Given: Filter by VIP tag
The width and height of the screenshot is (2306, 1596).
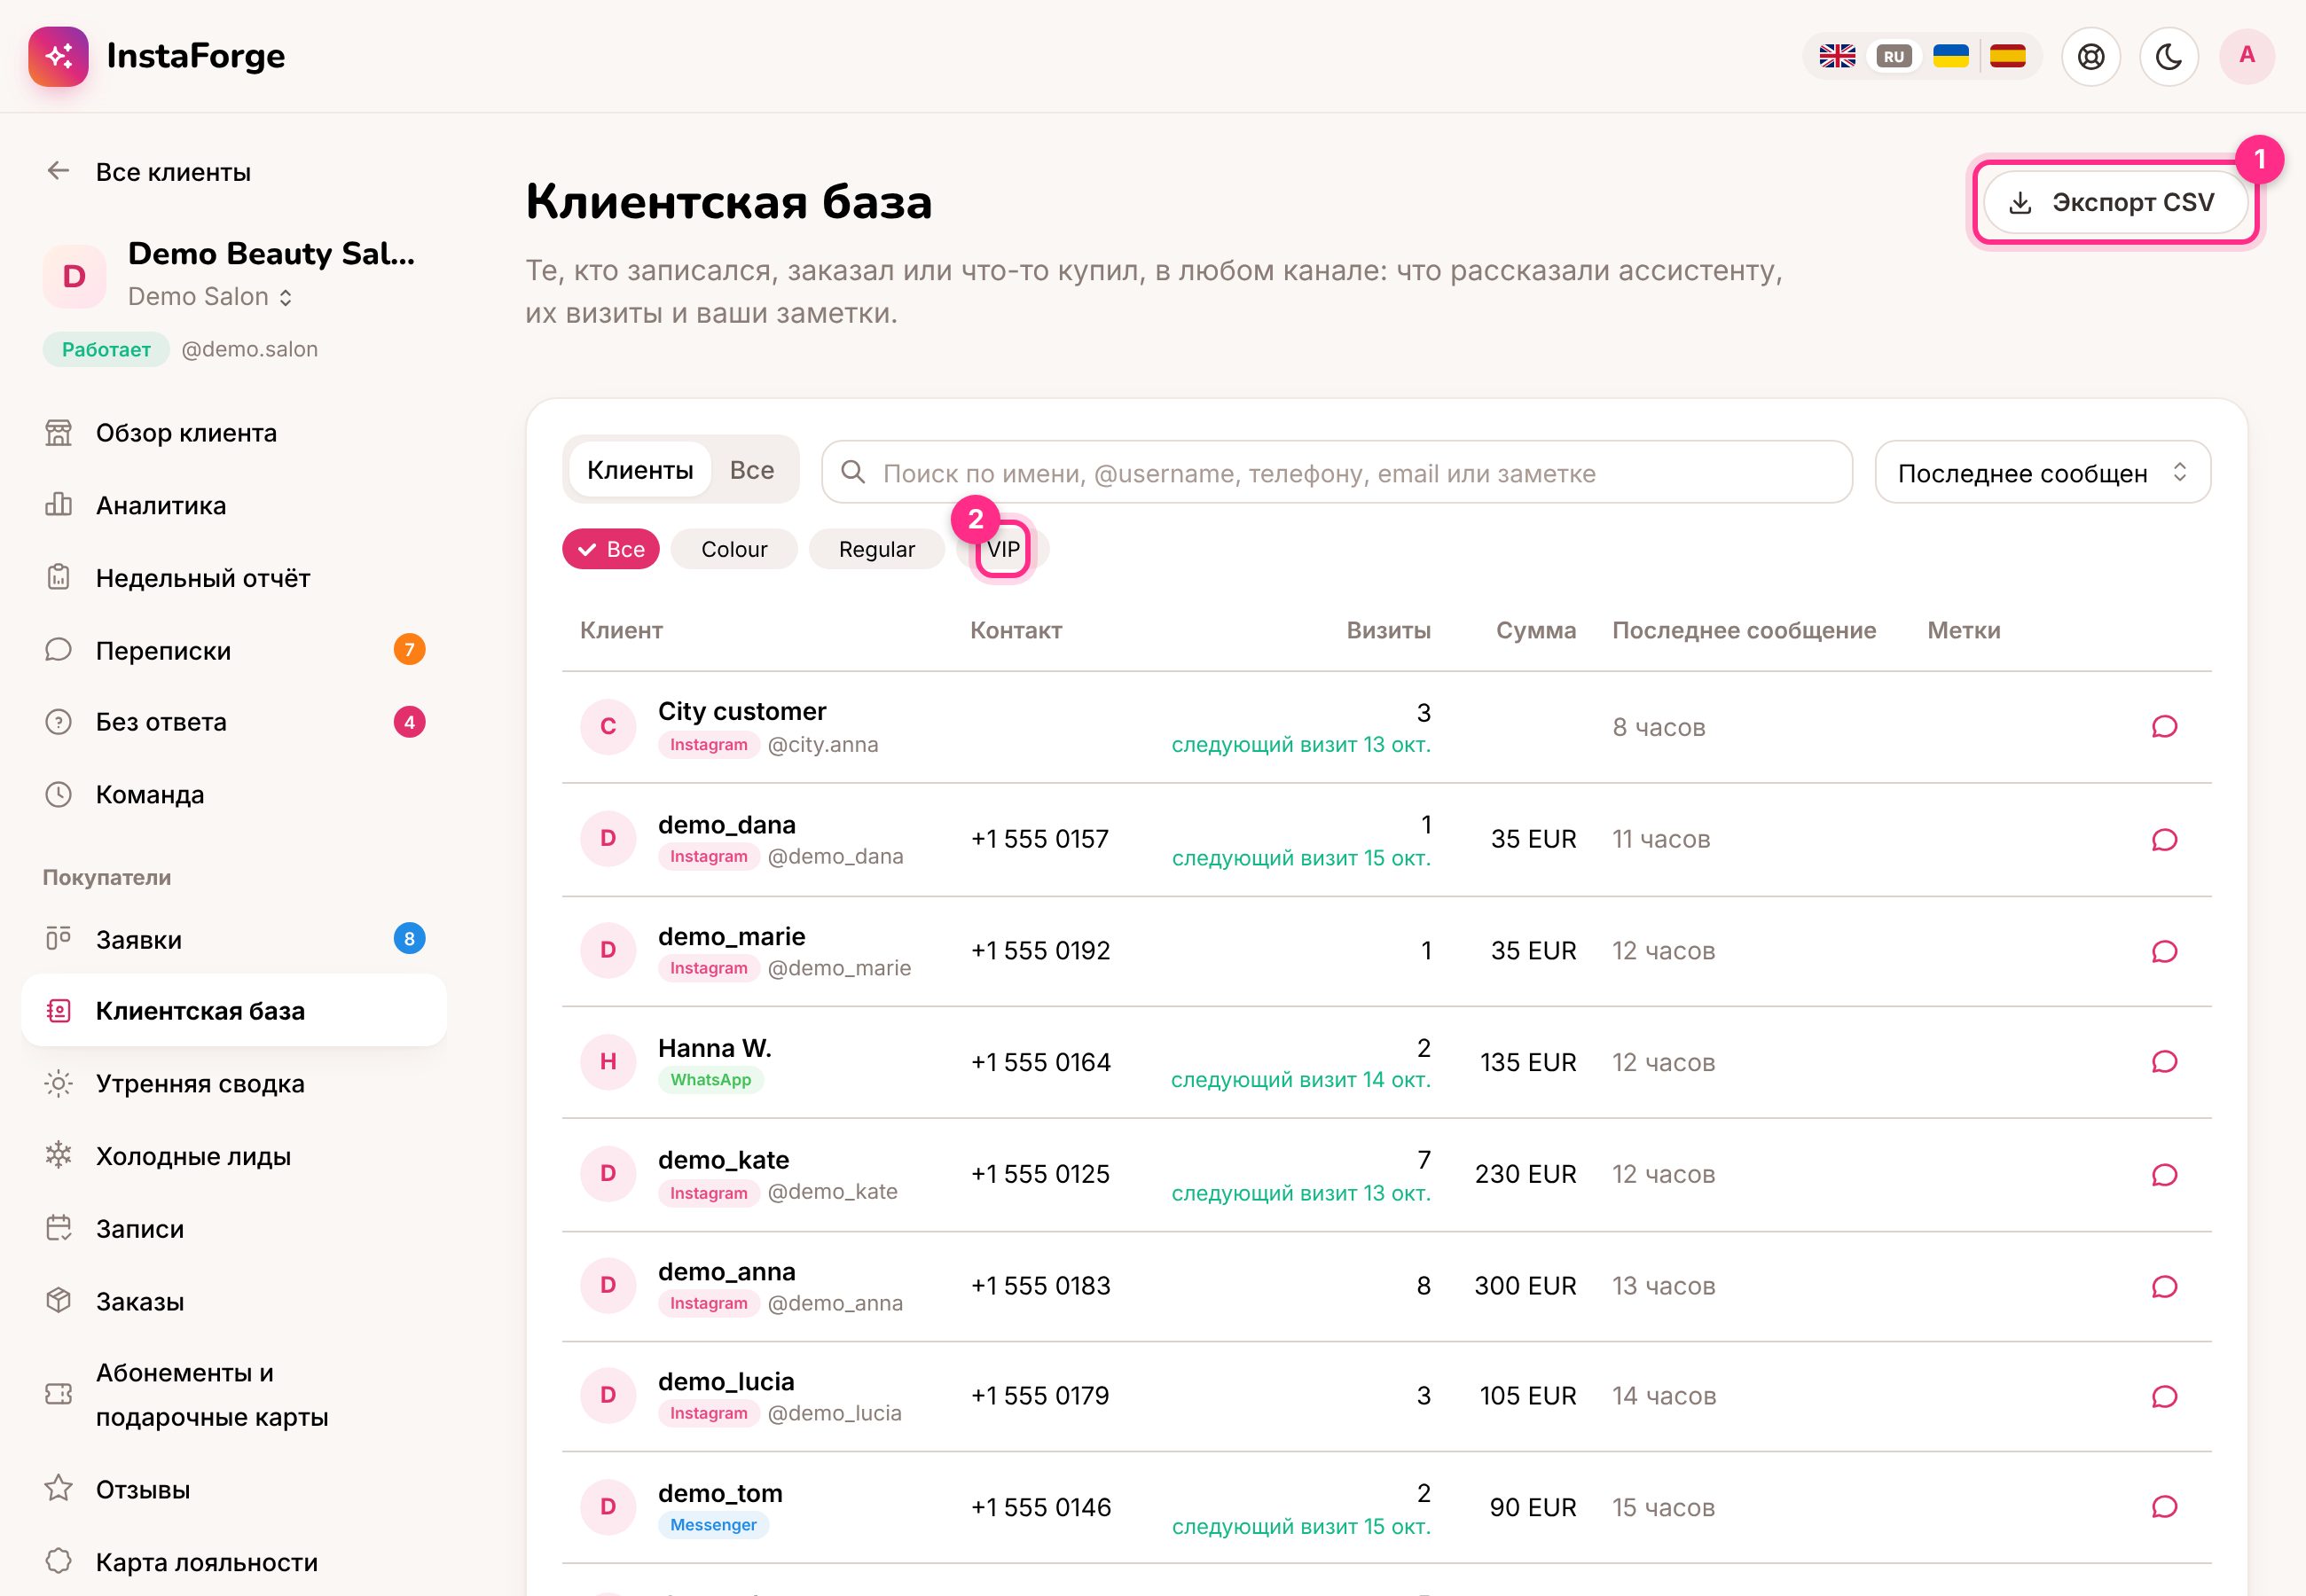Looking at the screenshot, I should point(1003,550).
